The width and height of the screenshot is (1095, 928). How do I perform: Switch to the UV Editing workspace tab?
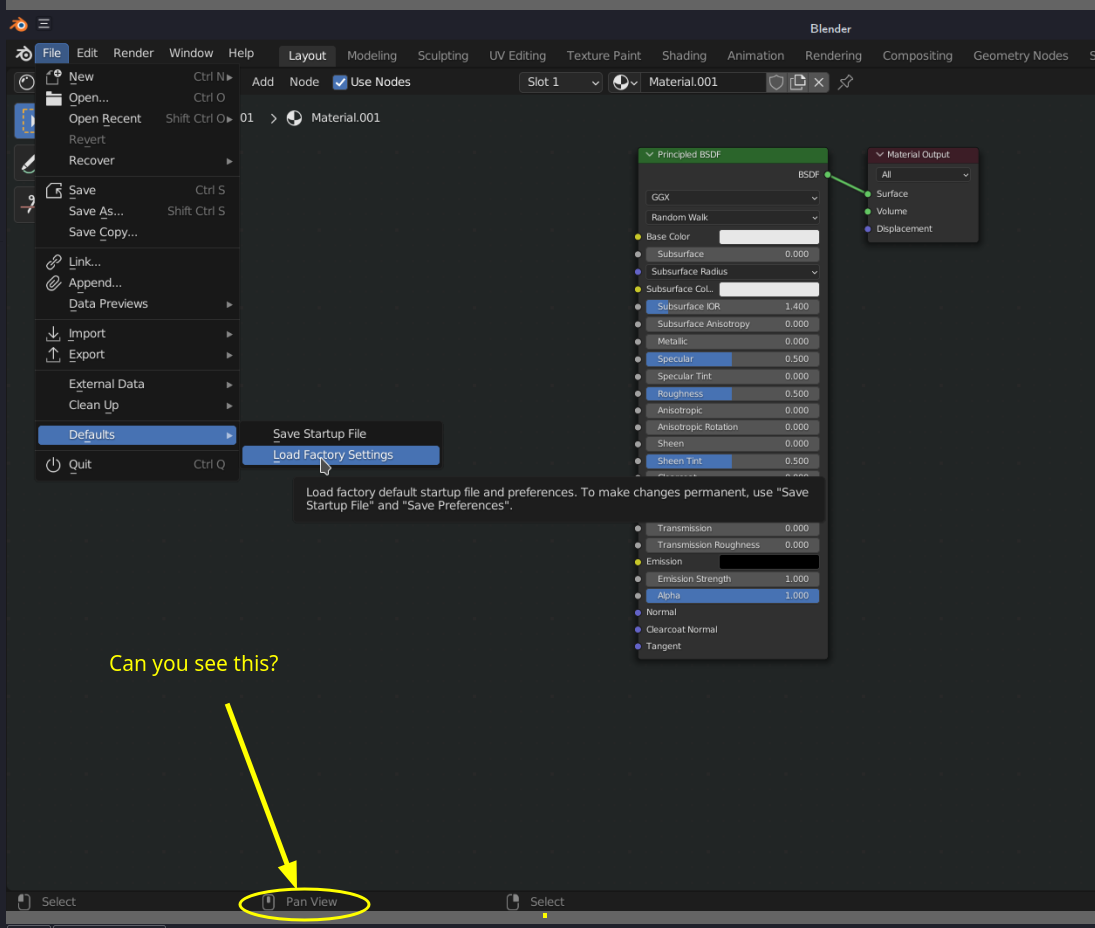click(517, 56)
